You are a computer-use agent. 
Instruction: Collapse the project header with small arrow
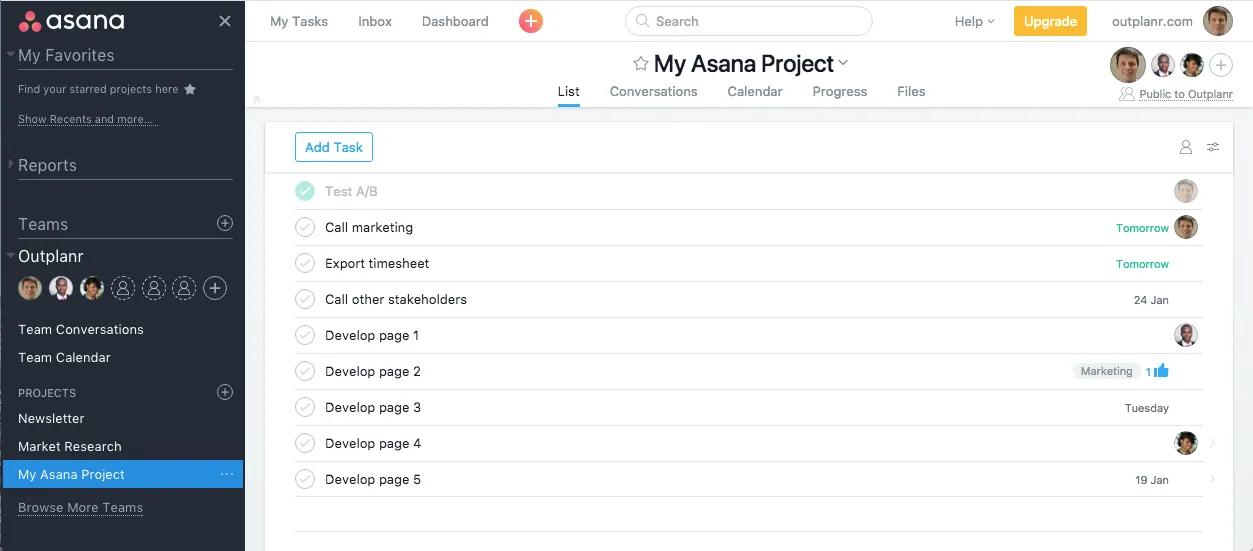click(x=257, y=99)
